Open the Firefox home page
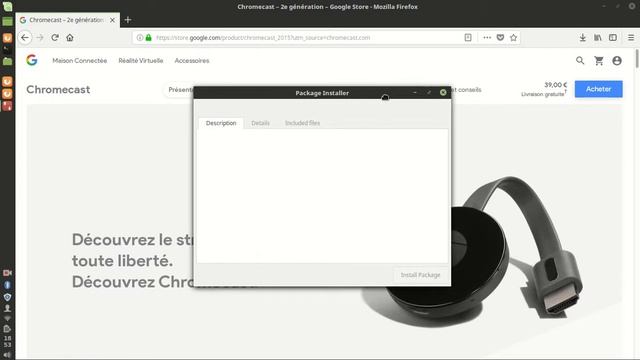This screenshot has width=640, height=360. pos(70,38)
